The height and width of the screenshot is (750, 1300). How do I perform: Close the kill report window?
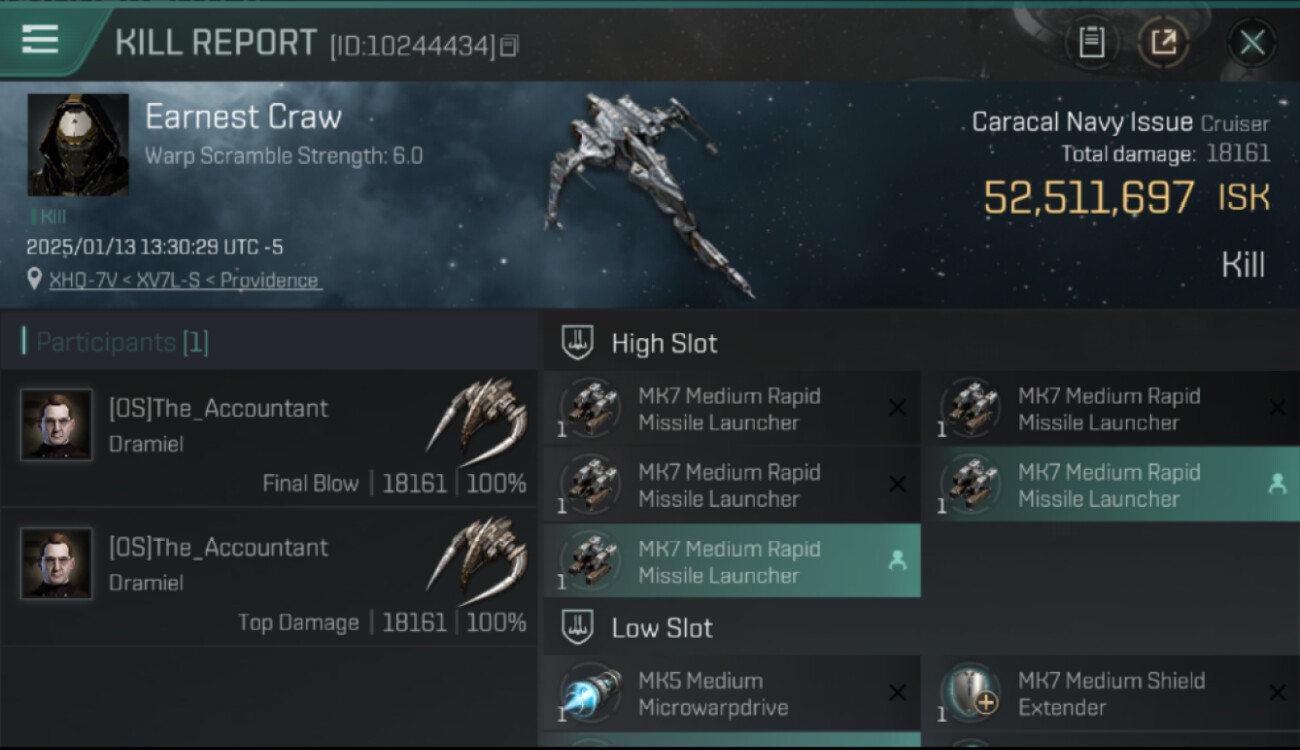[1252, 42]
